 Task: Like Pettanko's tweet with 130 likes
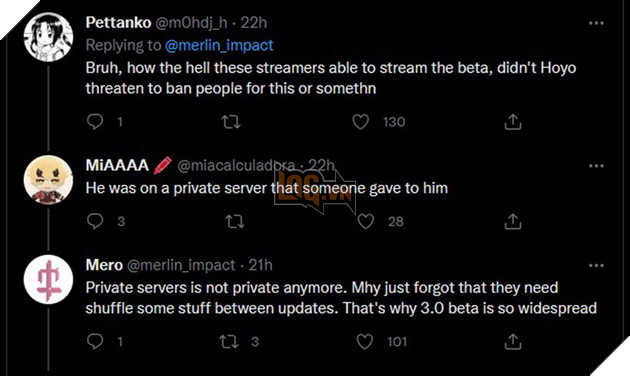coord(360,122)
